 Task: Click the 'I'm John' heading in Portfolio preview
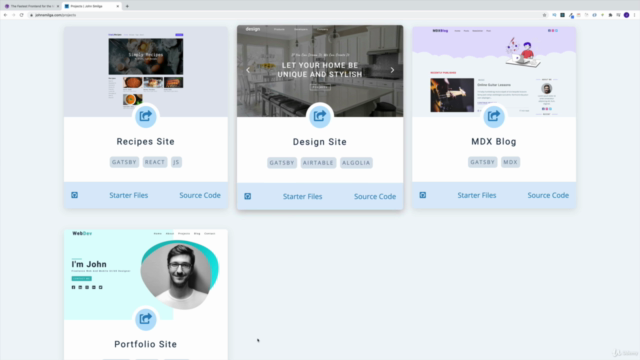pyautogui.click(x=89, y=264)
